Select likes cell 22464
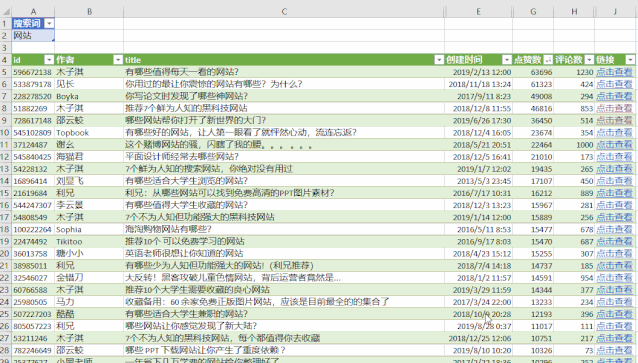 tap(533, 144)
